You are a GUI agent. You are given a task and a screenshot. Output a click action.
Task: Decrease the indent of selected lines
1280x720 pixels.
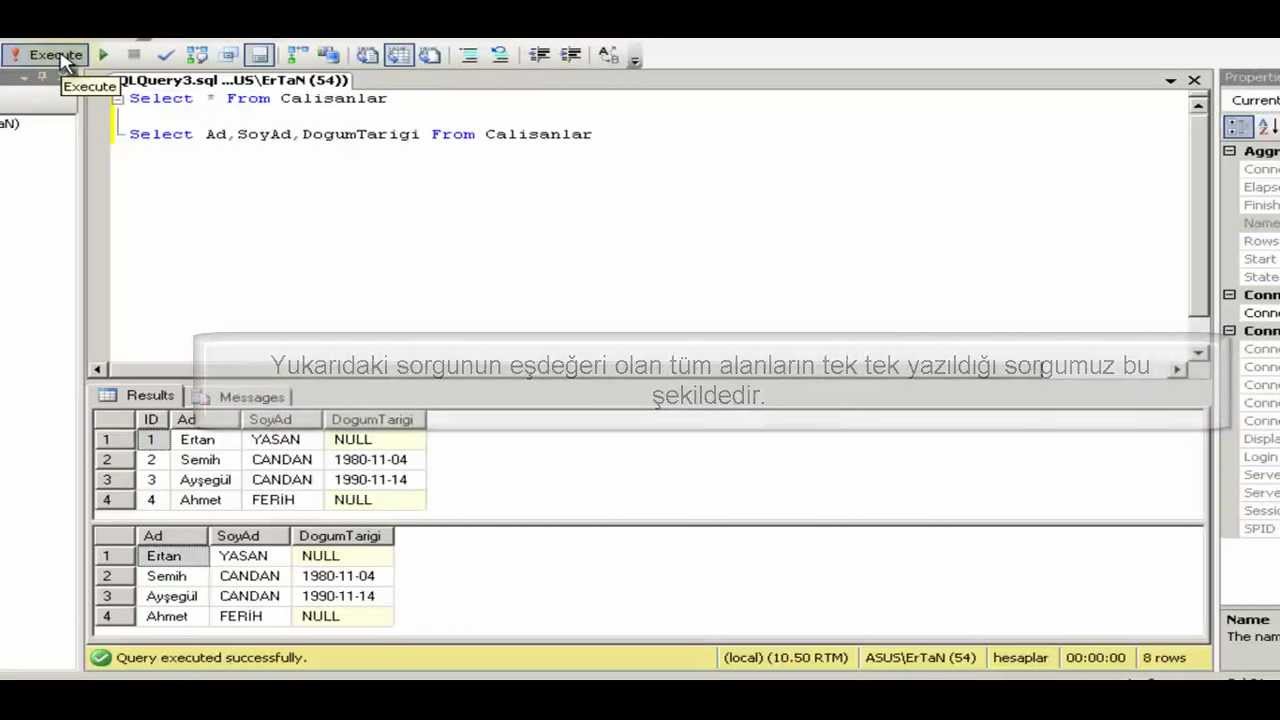(539, 55)
